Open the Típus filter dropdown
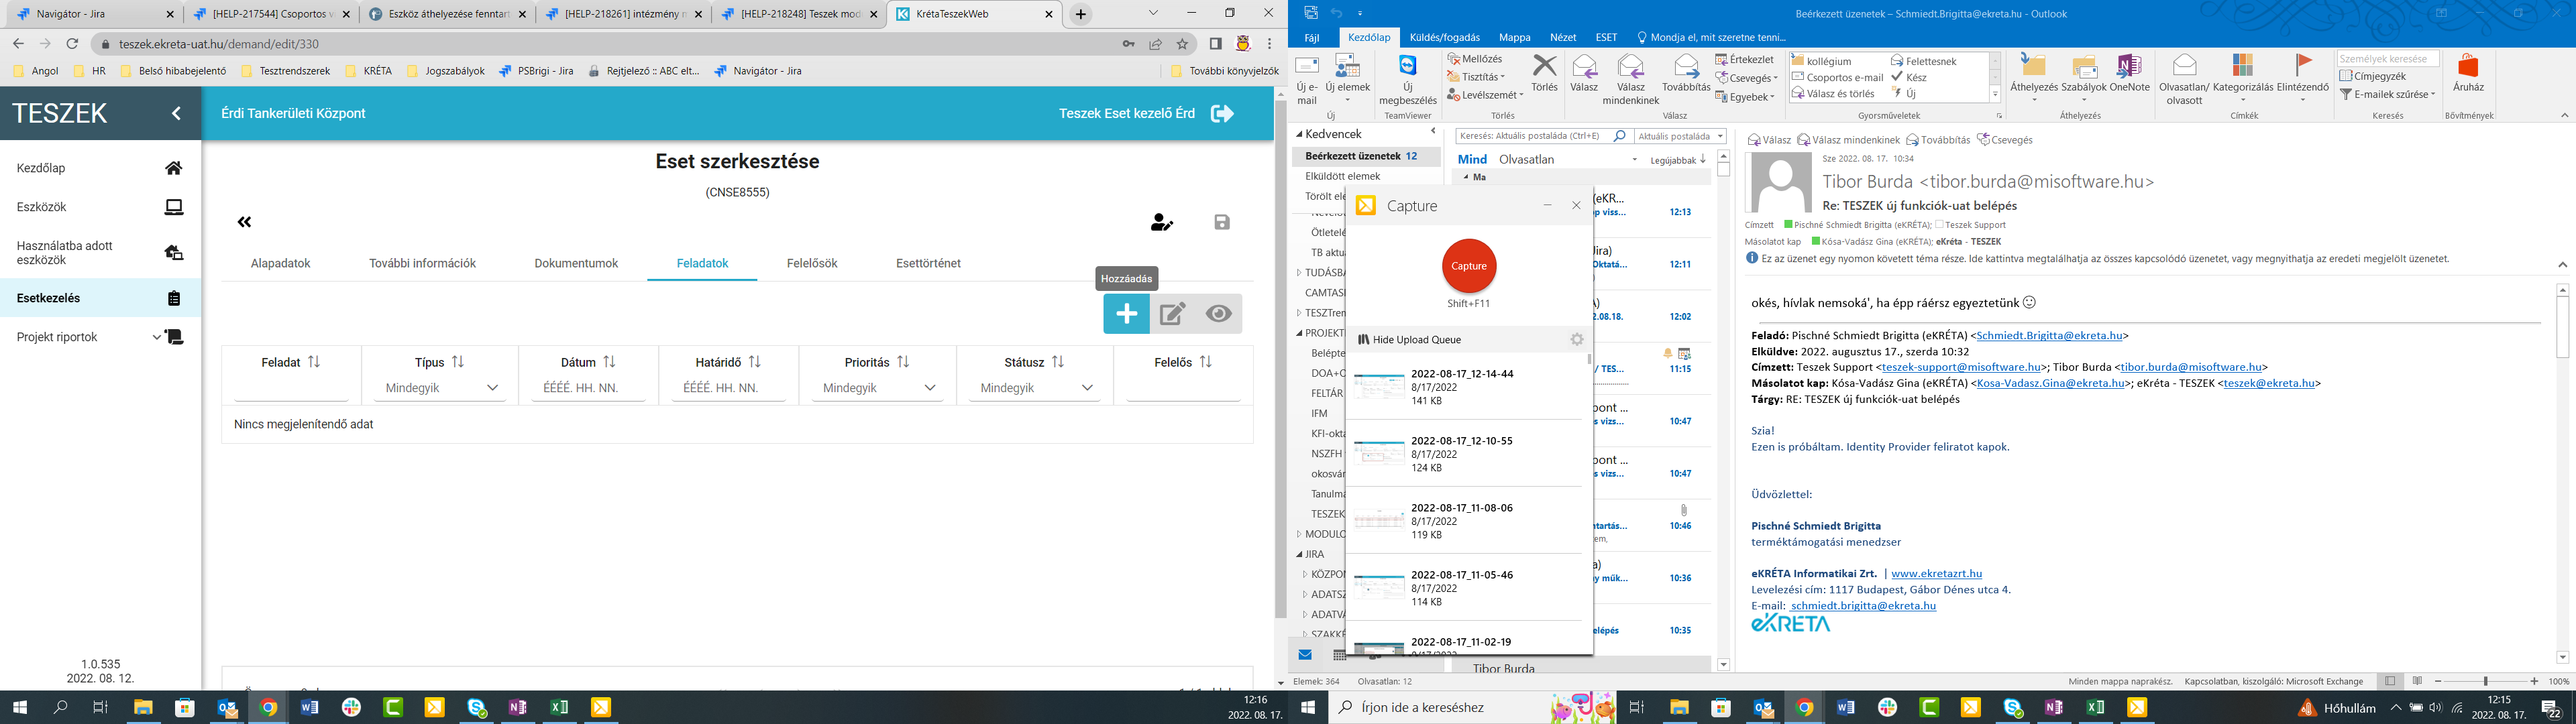Screen dimensions: 2576x724 tap(441, 388)
